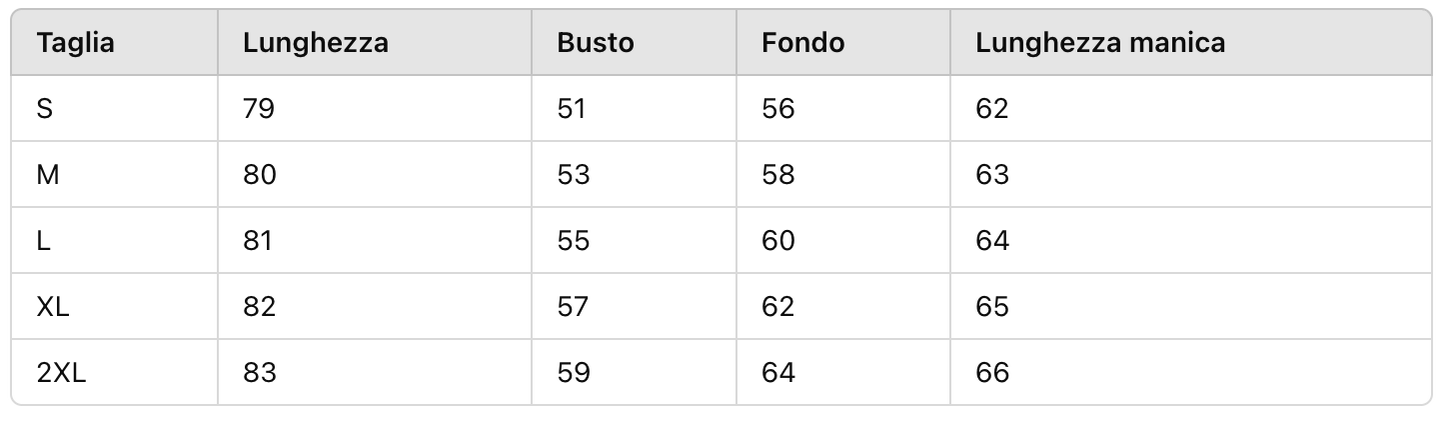Click the Lunghezza column header
This screenshot has width=1445, height=428.
pos(315,43)
